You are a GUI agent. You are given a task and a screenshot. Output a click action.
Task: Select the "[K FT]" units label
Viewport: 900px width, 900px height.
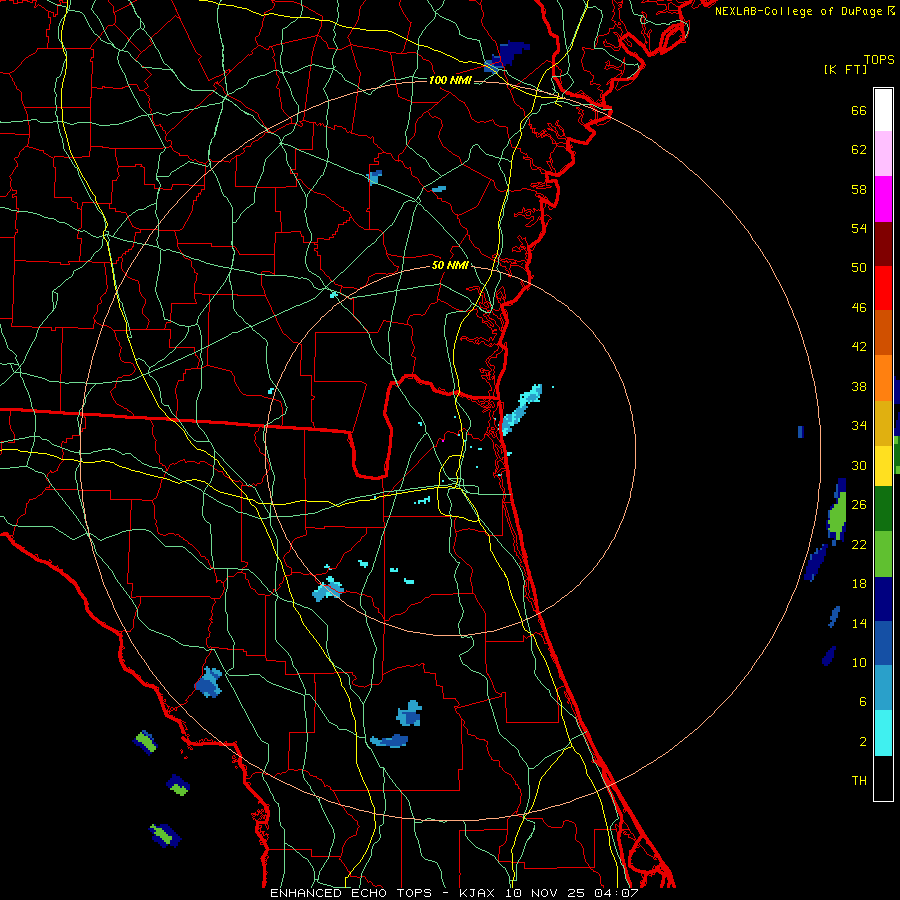[x=845, y=69]
